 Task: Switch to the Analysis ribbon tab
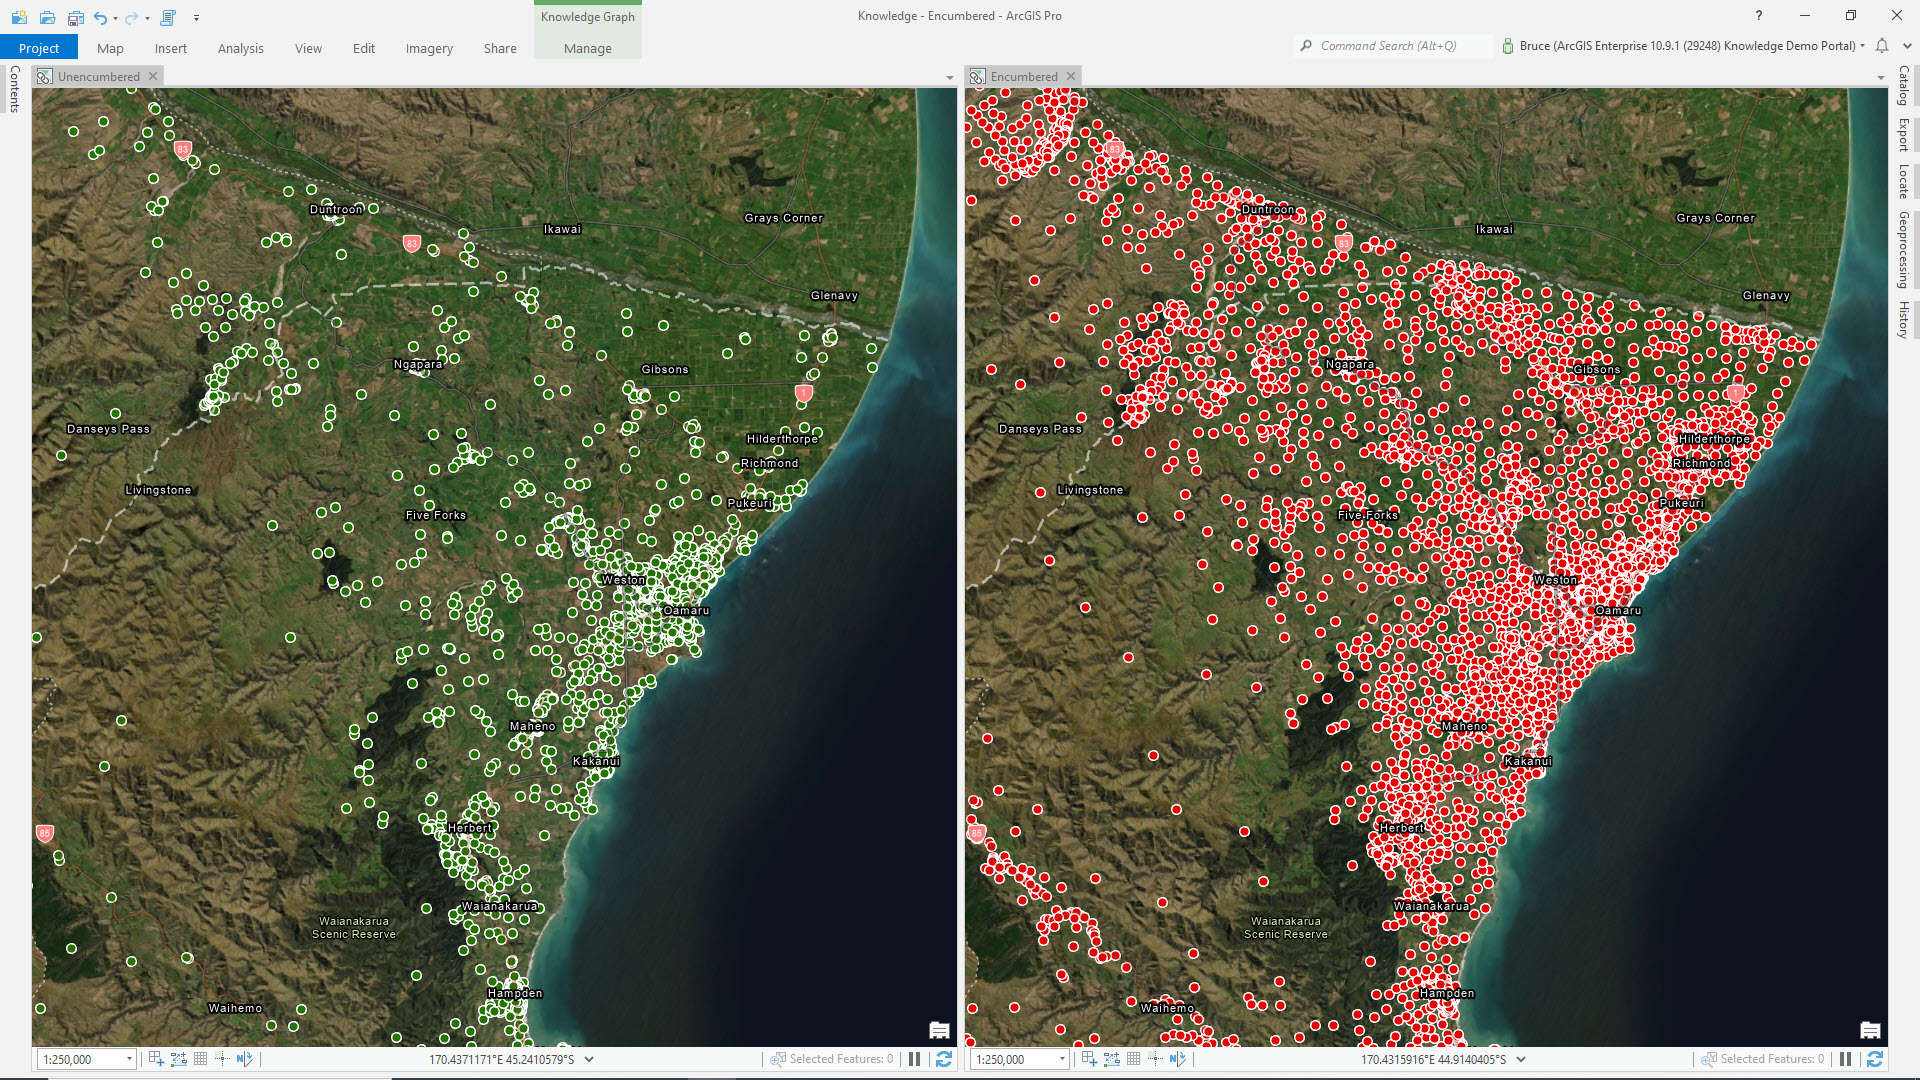pyautogui.click(x=240, y=48)
